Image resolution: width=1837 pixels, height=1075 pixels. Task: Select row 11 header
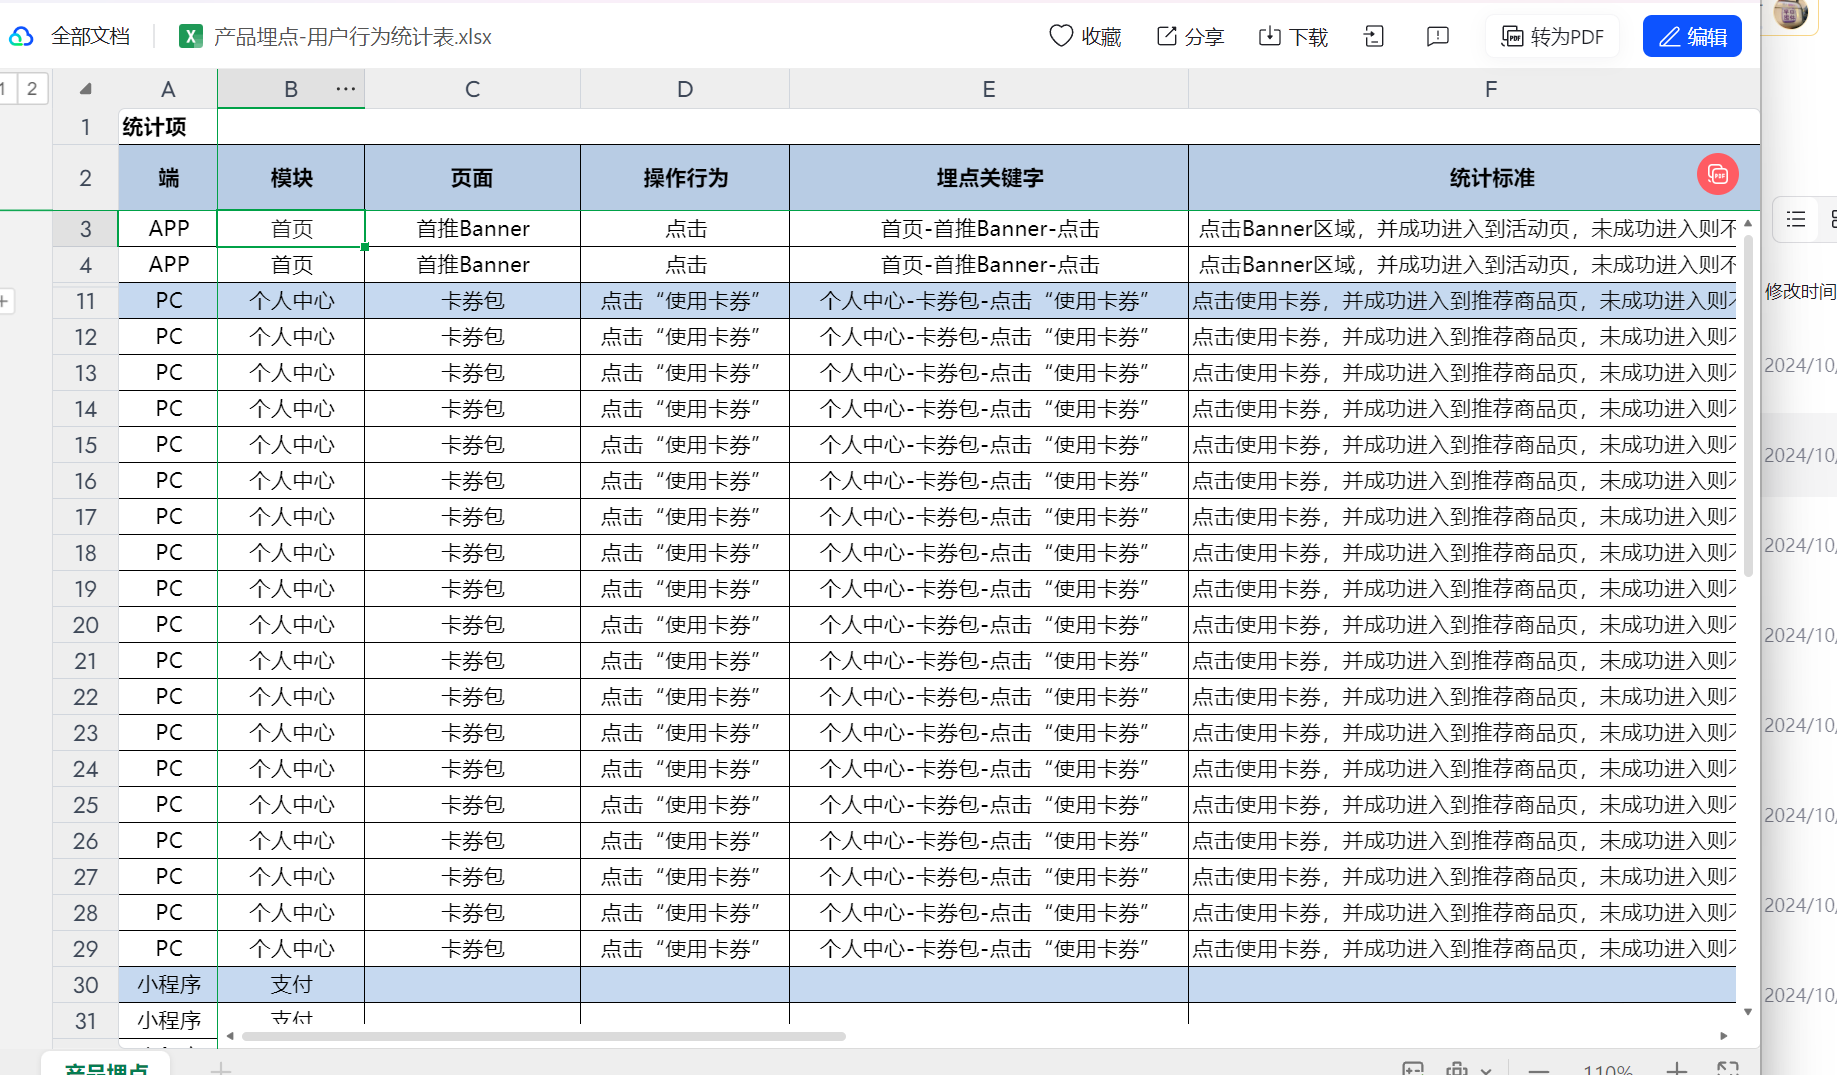tap(86, 301)
